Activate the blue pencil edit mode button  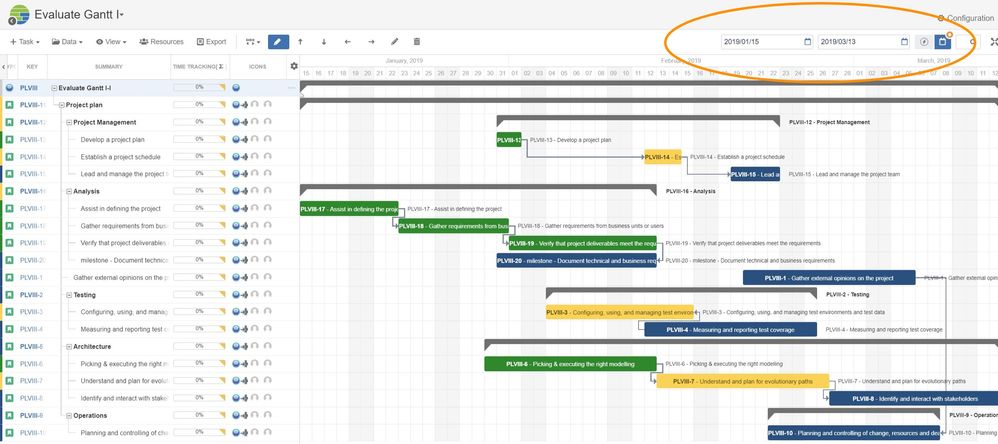[x=278, y=41]
